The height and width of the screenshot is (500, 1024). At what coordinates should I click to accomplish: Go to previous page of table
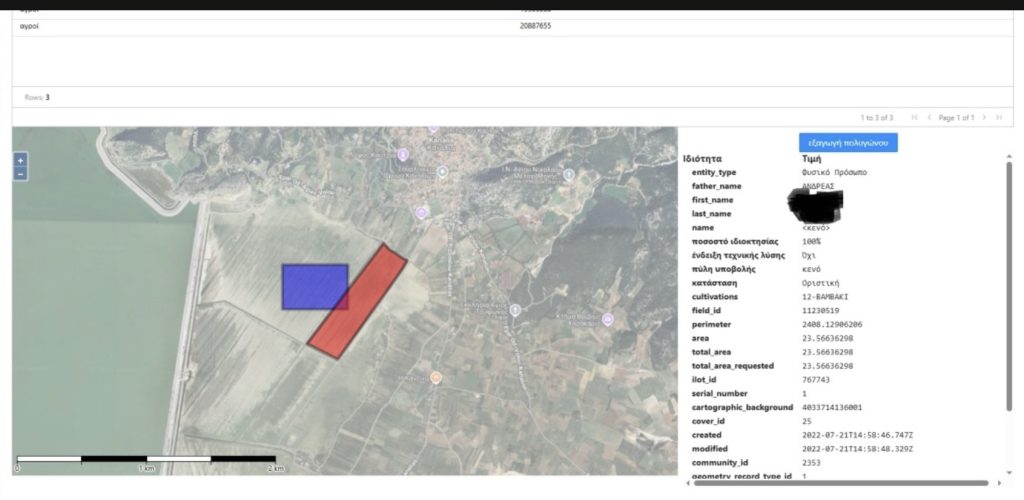click(x=930, y=118)
